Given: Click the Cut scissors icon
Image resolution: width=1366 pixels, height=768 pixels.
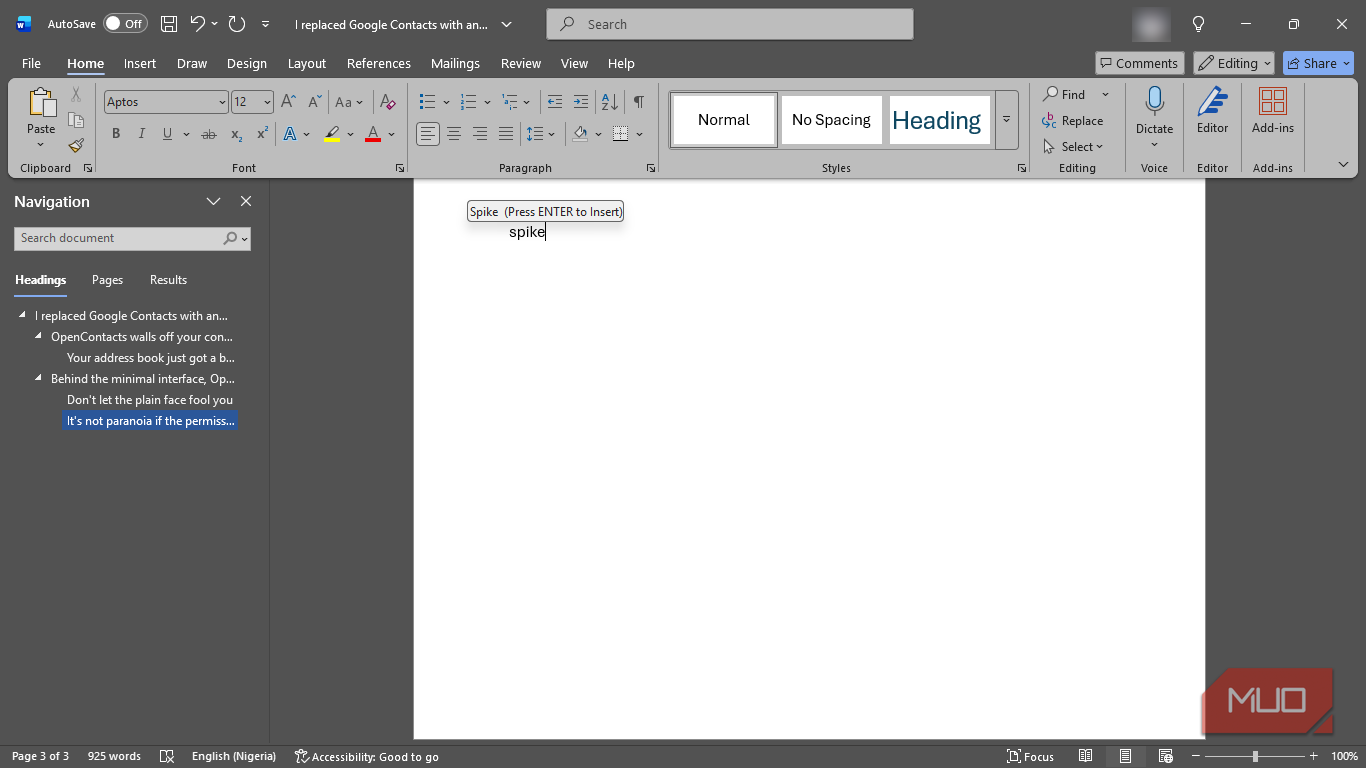Looking at the screenshot, I should (x=76, y=95).
